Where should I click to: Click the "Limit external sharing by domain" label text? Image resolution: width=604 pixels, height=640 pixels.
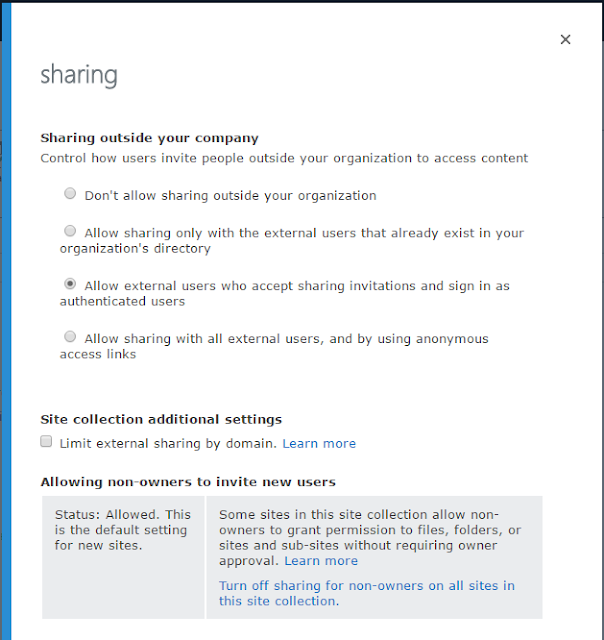point(168,444)
